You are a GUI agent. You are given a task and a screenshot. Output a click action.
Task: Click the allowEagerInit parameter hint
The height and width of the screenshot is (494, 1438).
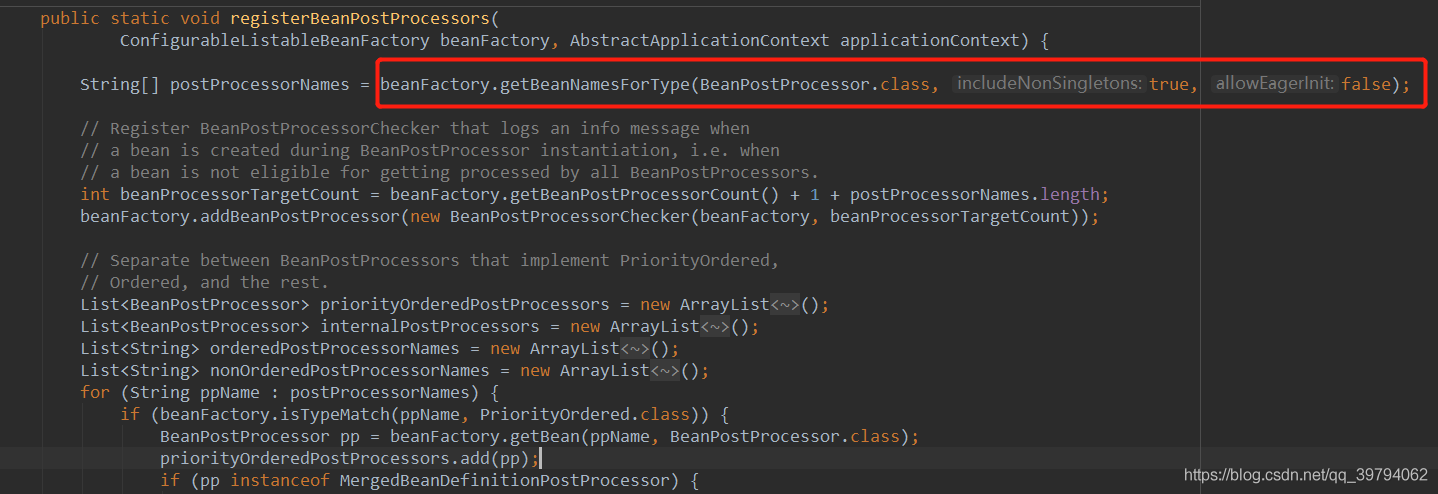coord(1274,84)
